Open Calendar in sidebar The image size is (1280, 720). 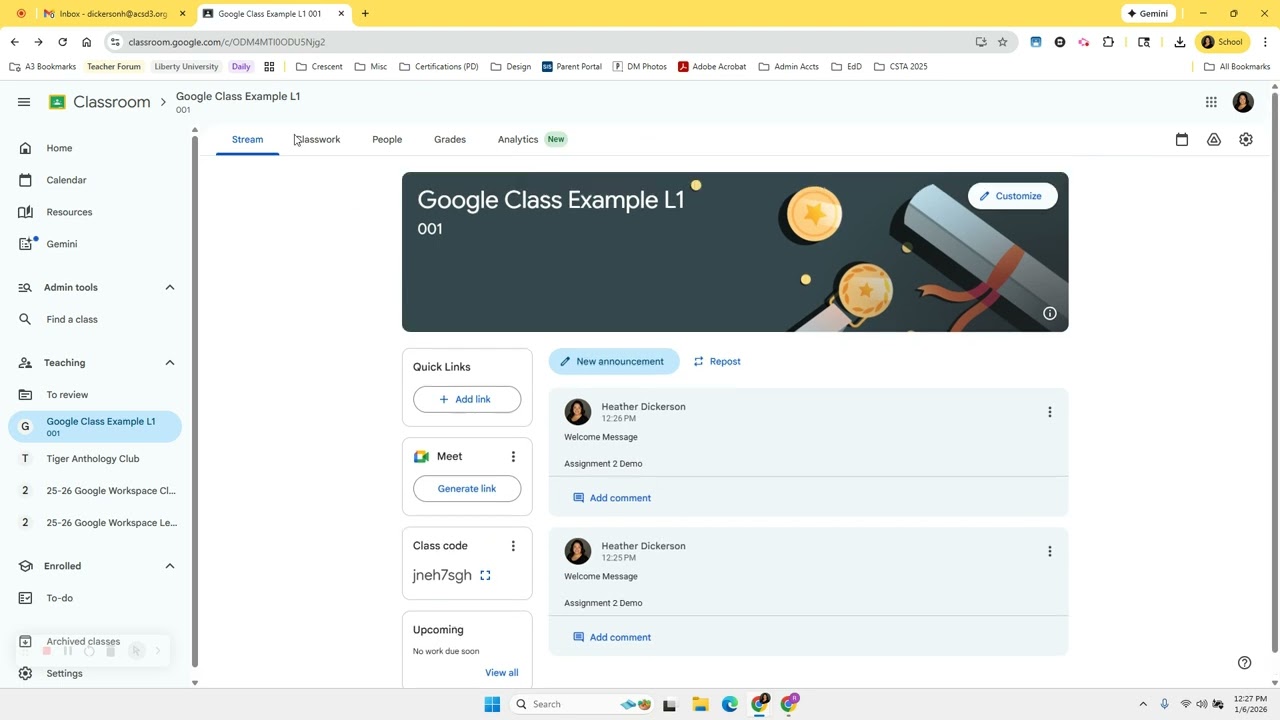click(96, 180)
